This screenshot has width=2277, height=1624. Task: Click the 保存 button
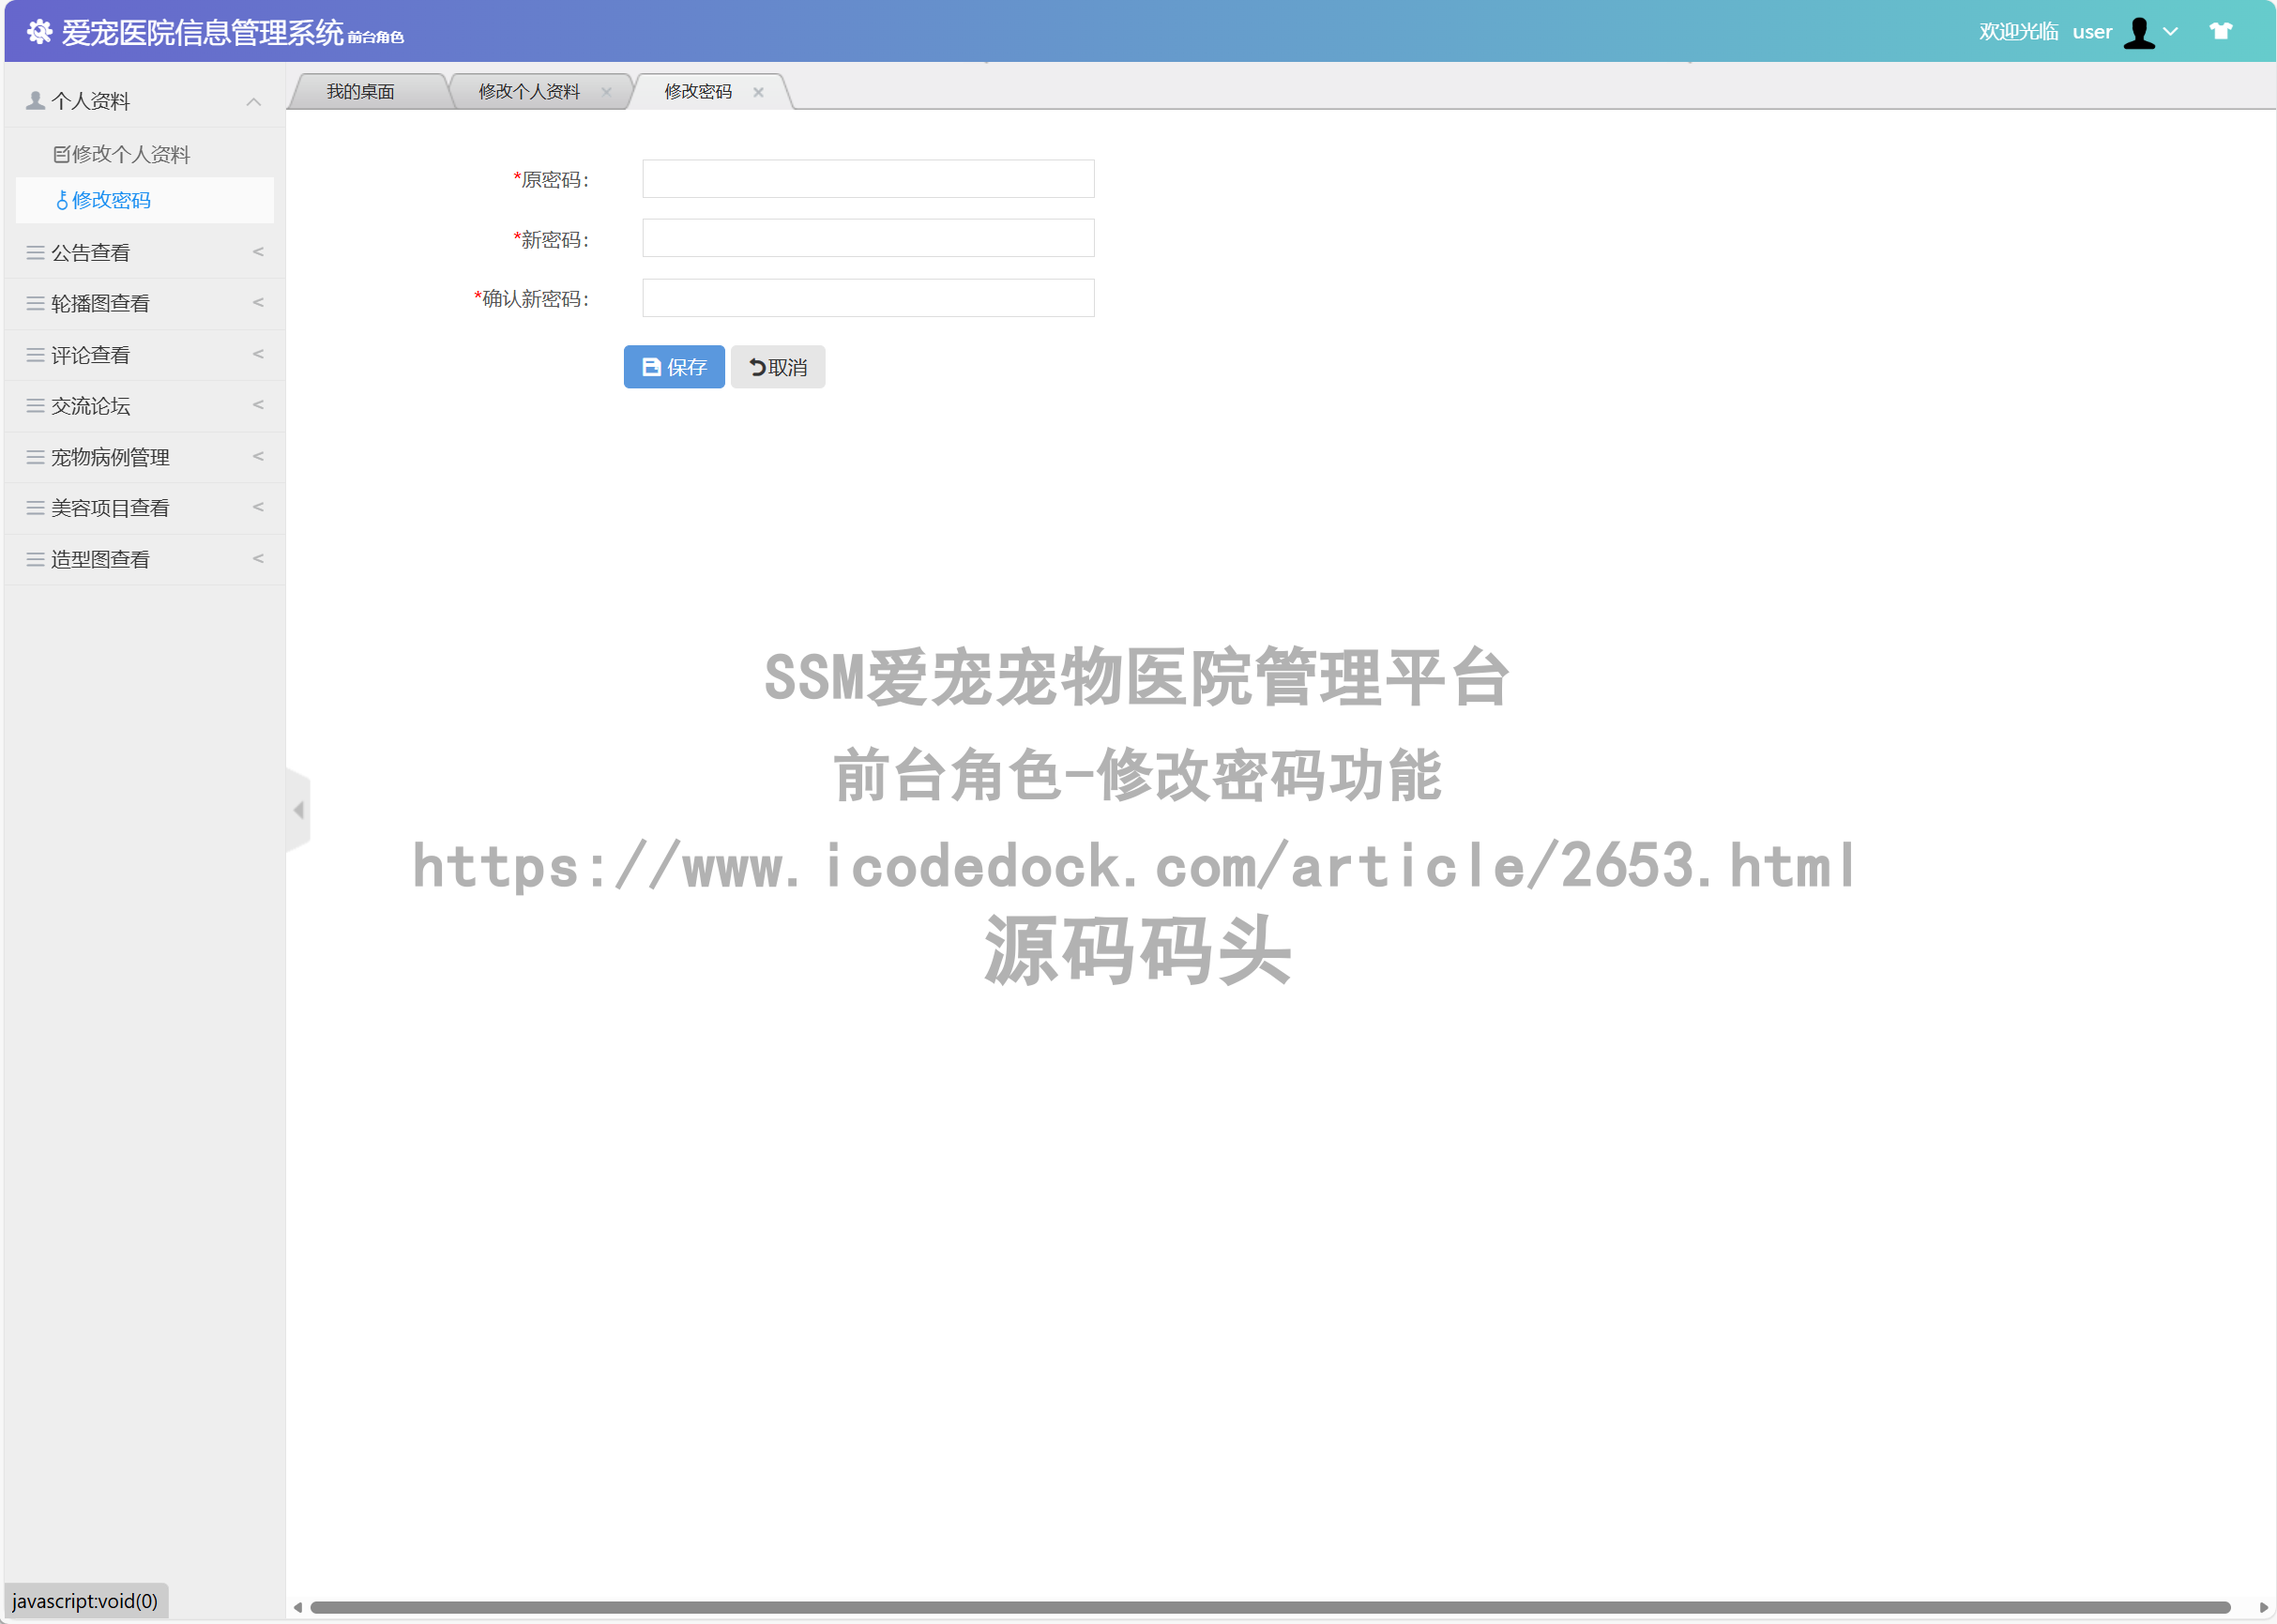[673, 367]
